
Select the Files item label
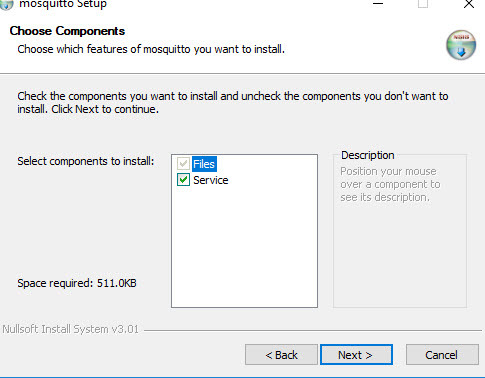(204, 164)
